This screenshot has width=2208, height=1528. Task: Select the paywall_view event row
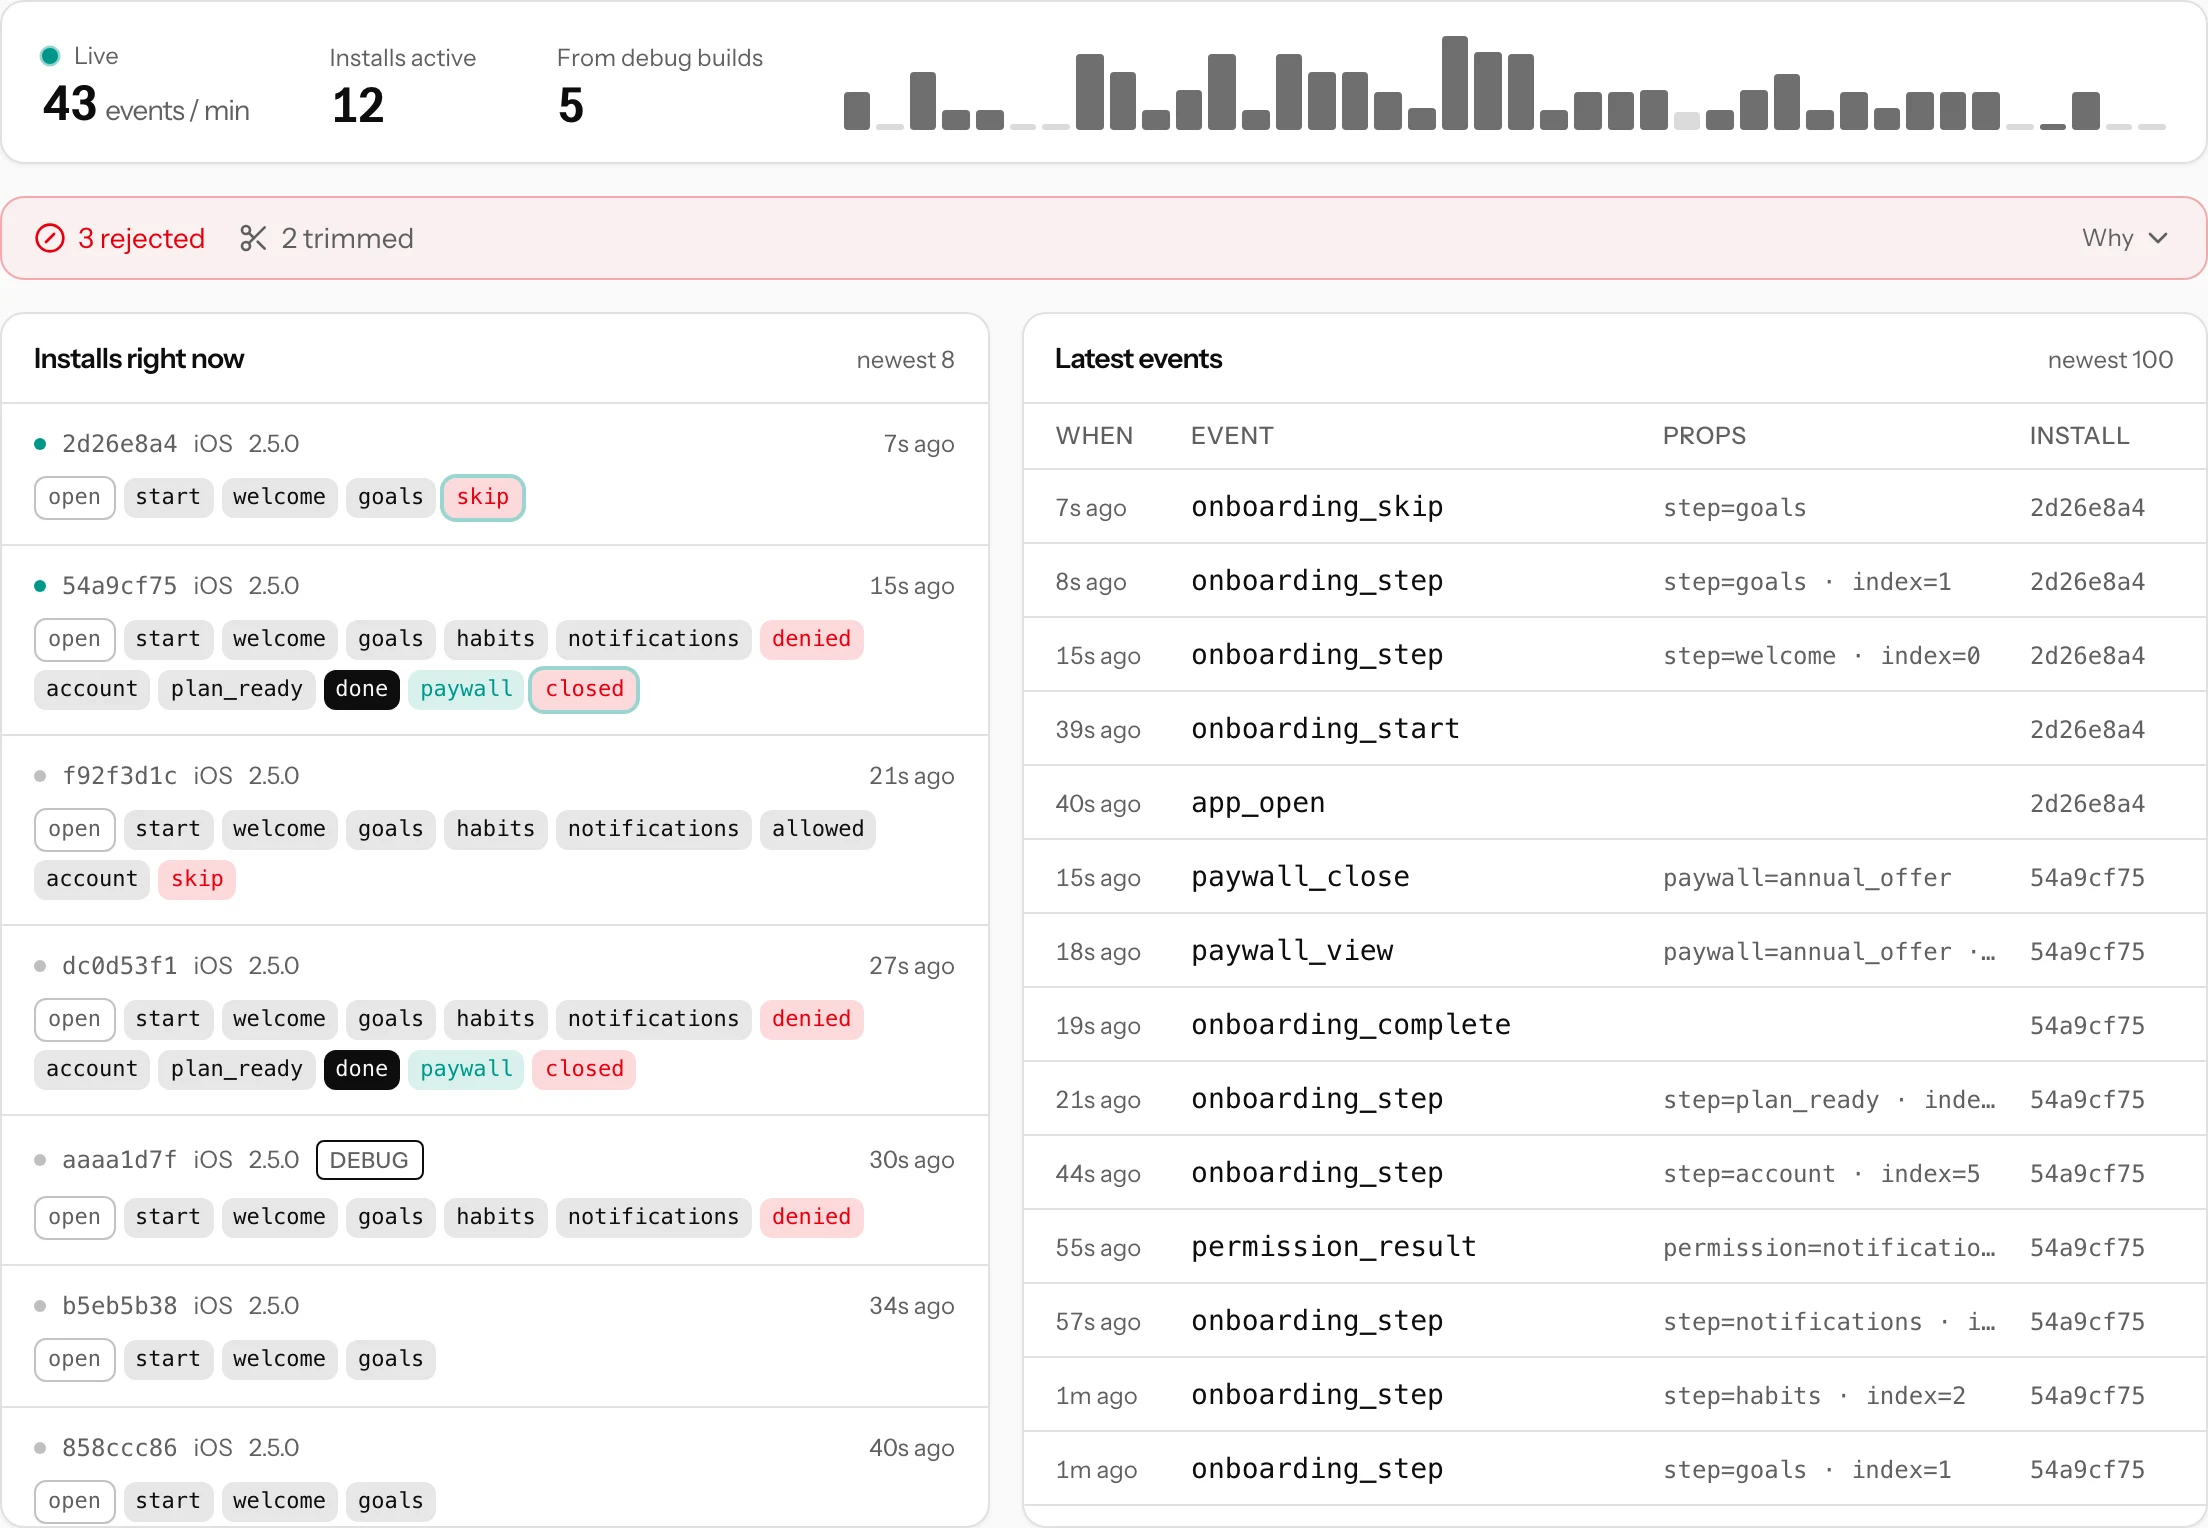point(1614,951)
